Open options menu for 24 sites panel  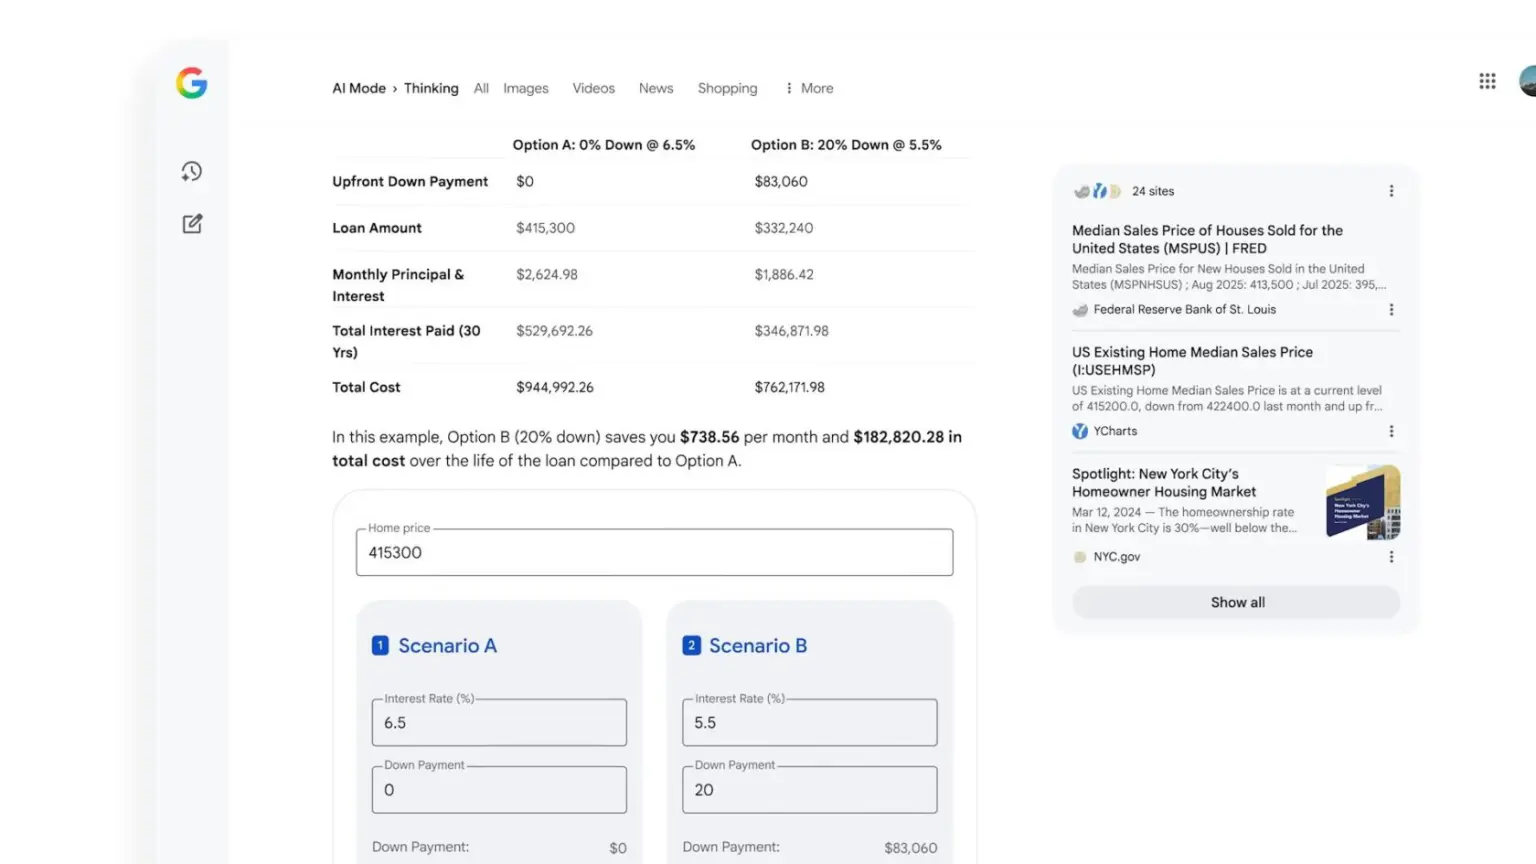pyautogui.click(x=1391, y=191)
